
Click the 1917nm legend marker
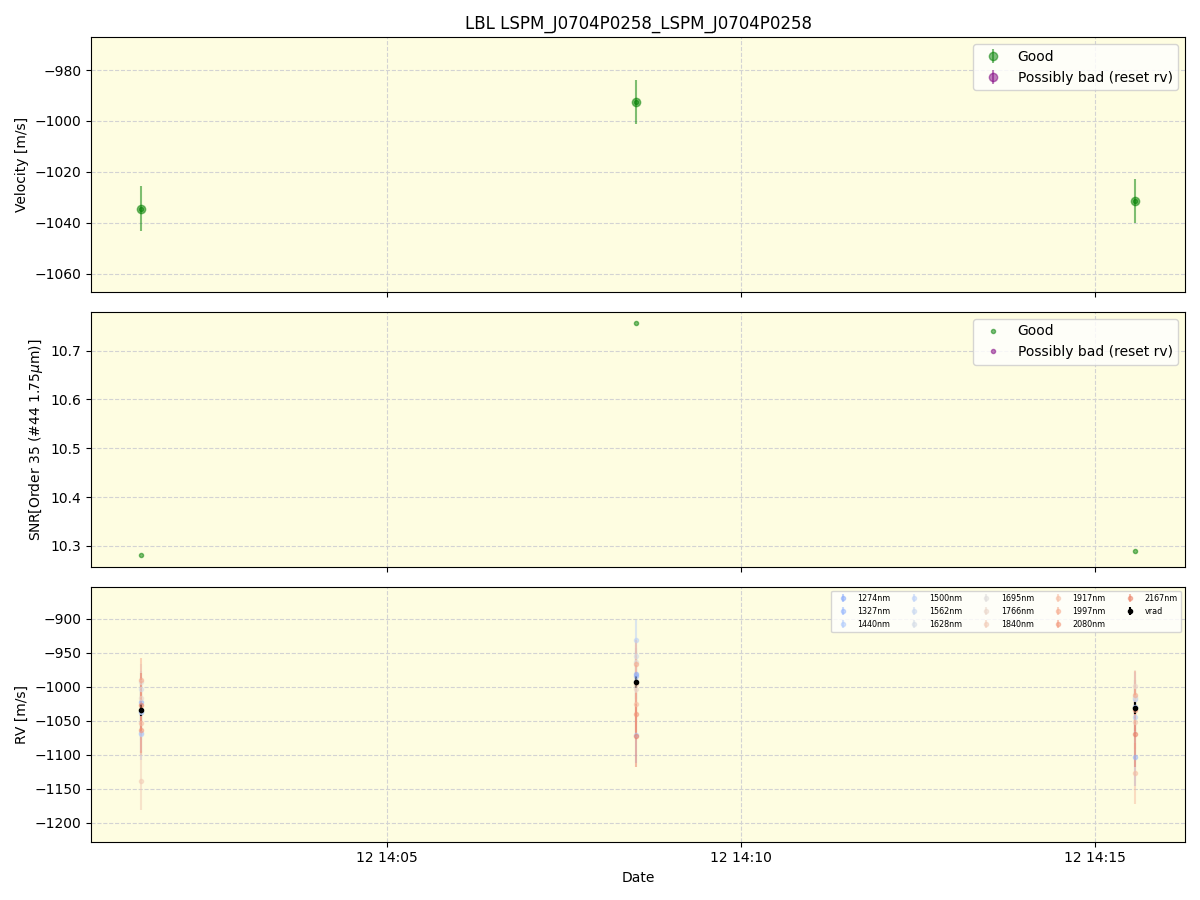[1059, 598]
